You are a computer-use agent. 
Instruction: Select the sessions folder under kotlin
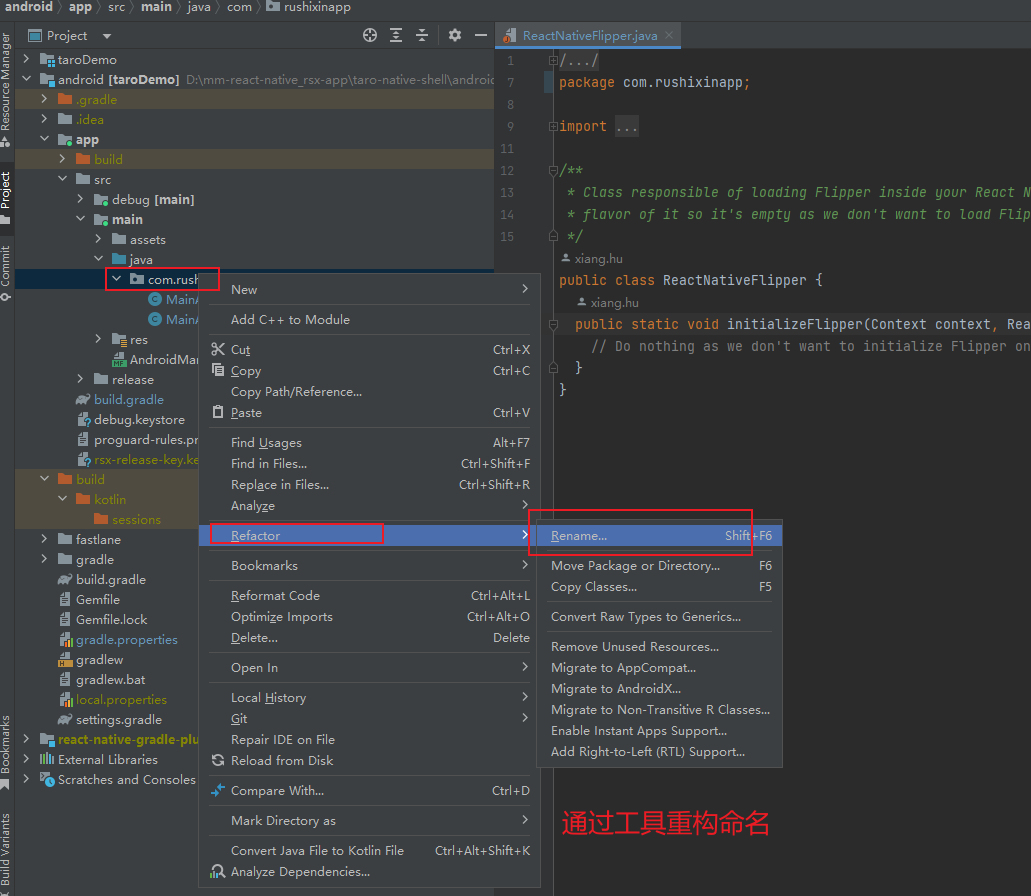[136, 519]
